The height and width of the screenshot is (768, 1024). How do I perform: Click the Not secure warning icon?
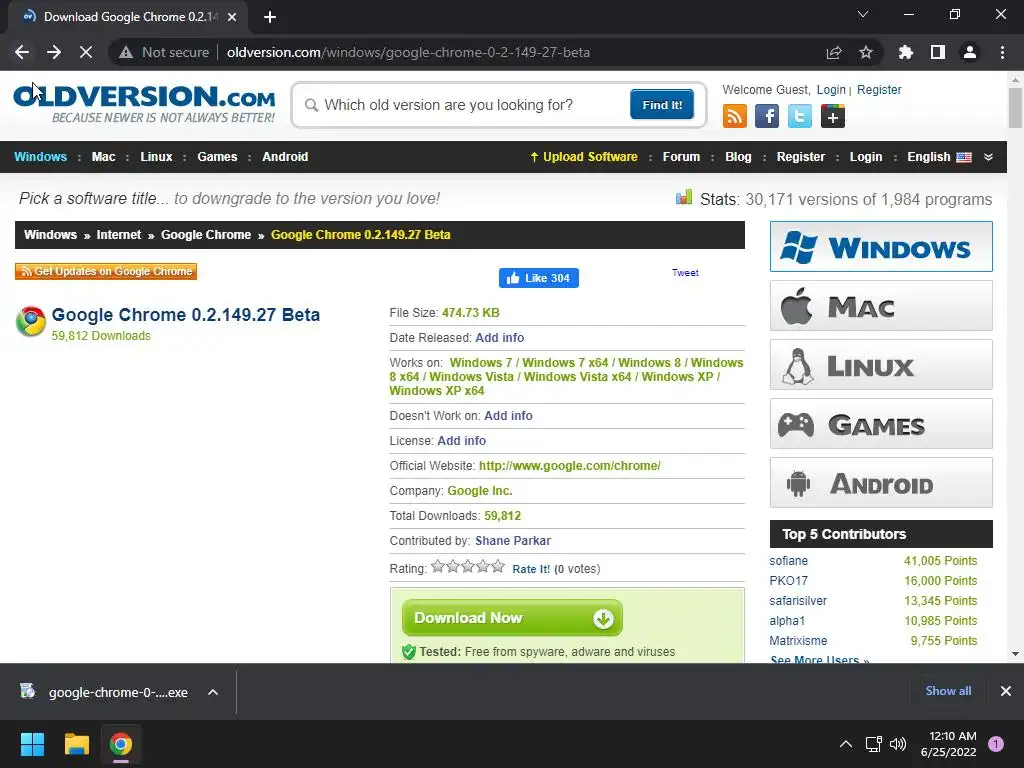pos(126,52)
